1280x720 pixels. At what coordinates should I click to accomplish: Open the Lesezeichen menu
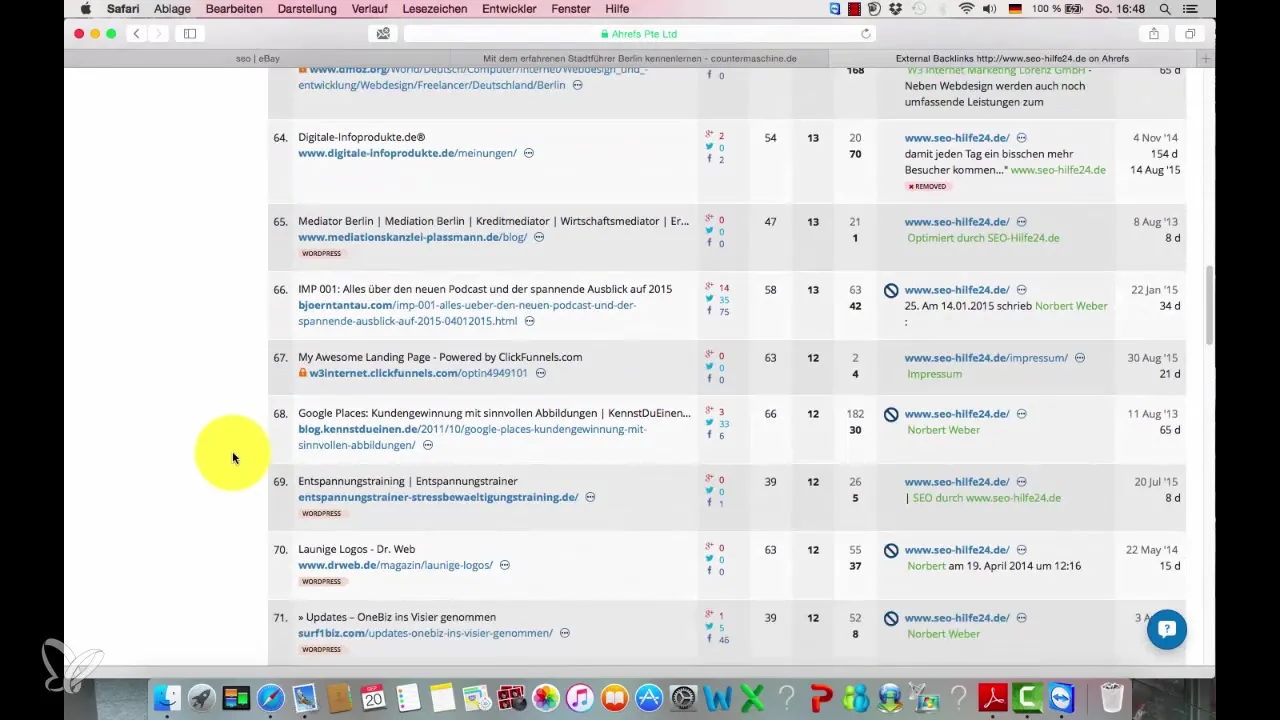coord(435,9)
